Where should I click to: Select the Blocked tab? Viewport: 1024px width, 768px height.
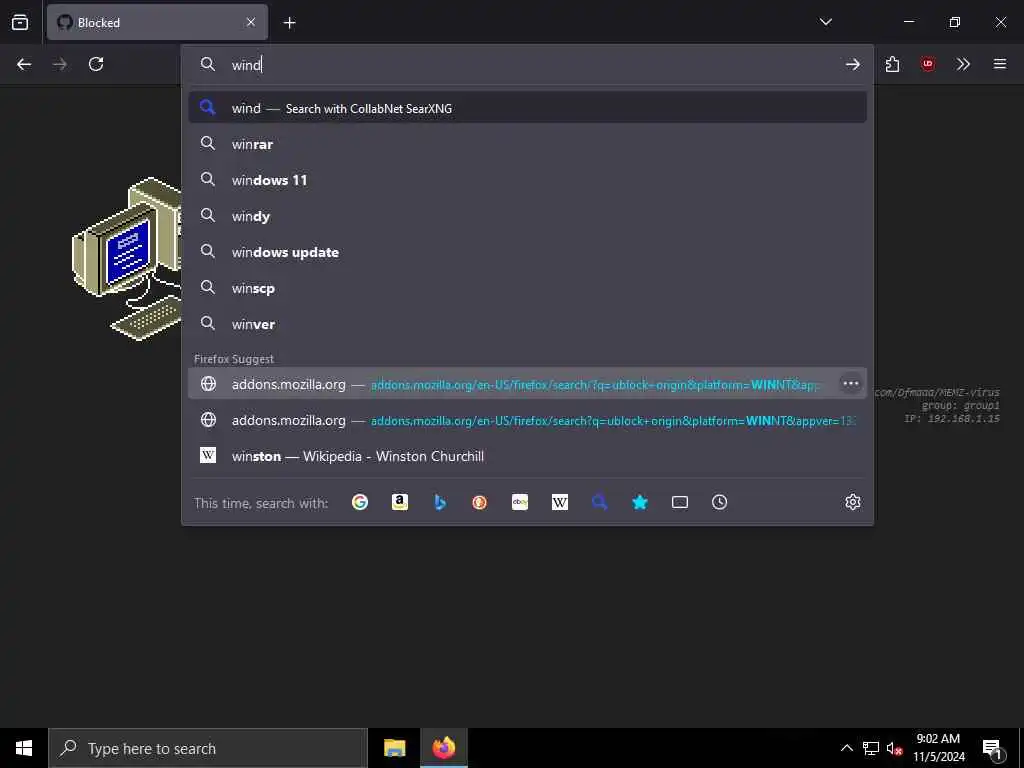coord(157,22)
